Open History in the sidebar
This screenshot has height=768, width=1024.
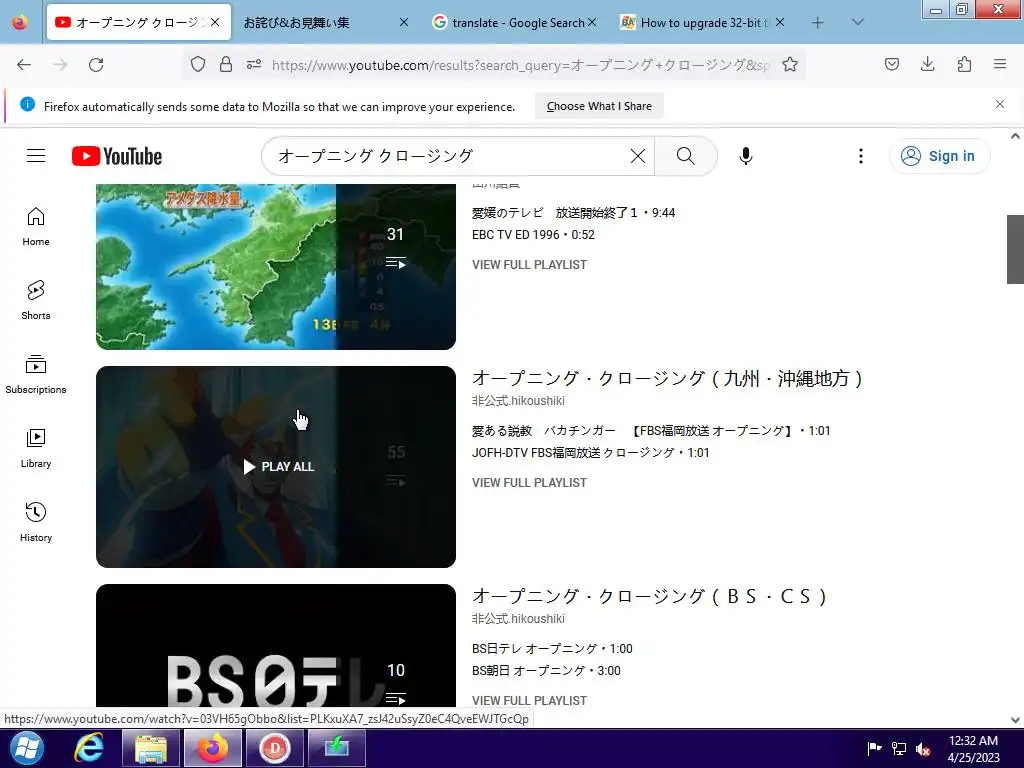36,522
